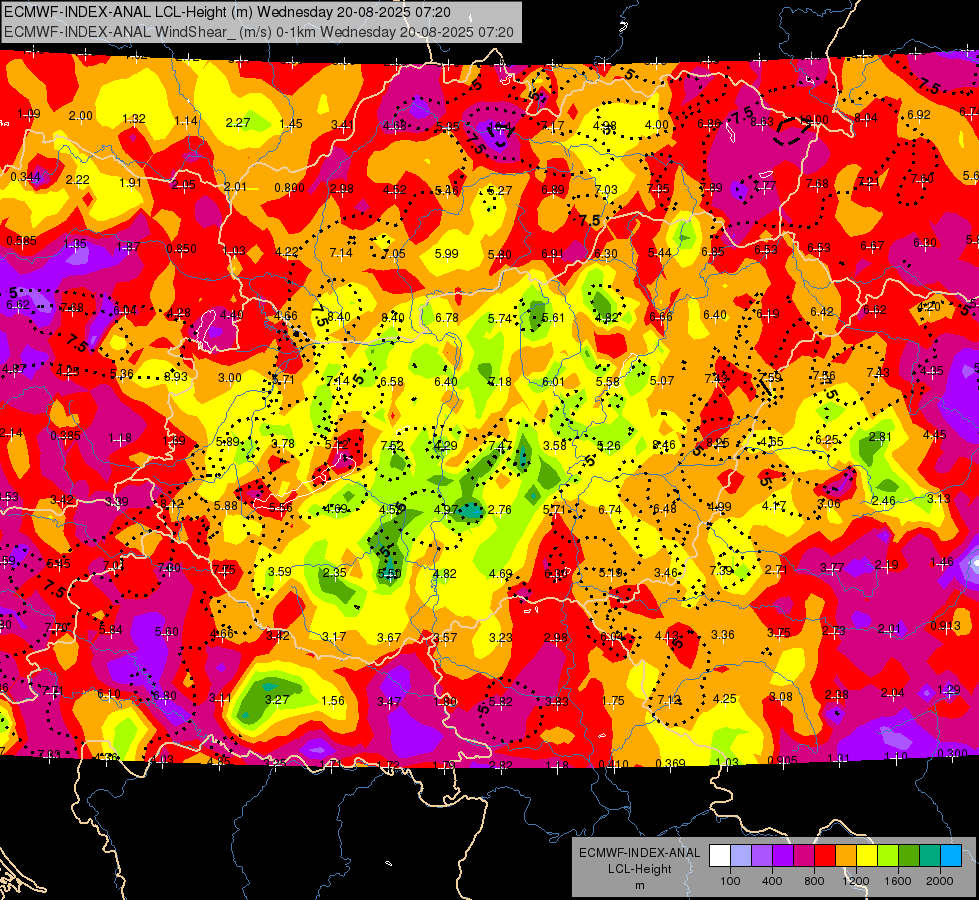Click the wind shear value 6.74
This screenshot has width=979, height=900.
(609, 509)
